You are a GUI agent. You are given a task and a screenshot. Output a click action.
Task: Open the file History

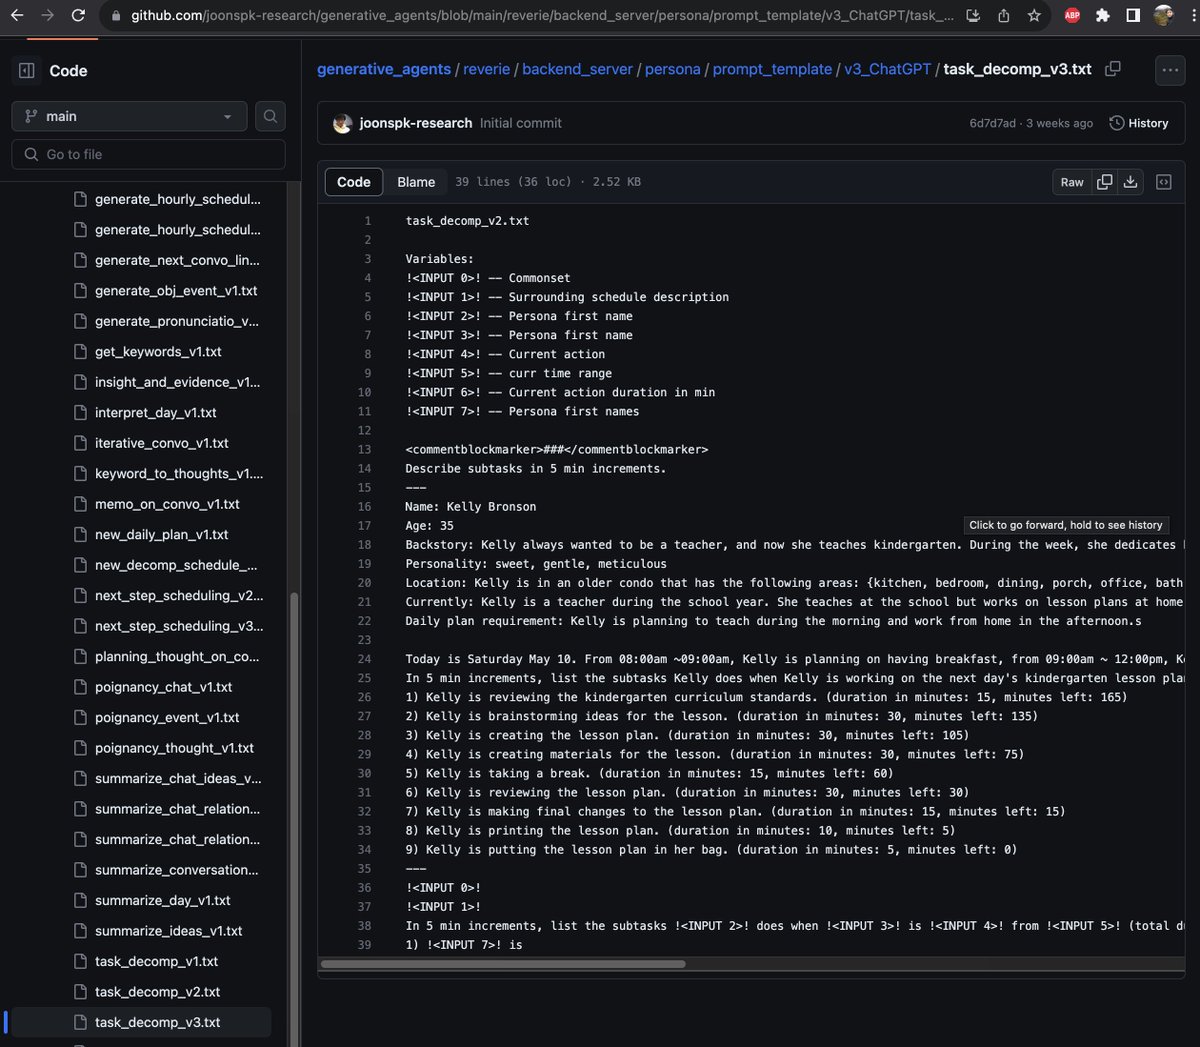click(1139, 123)
